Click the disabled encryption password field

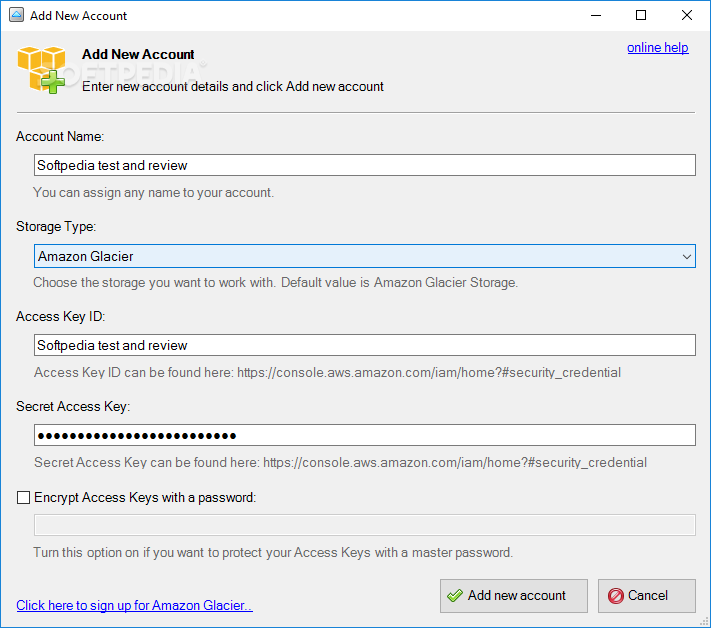365,525
